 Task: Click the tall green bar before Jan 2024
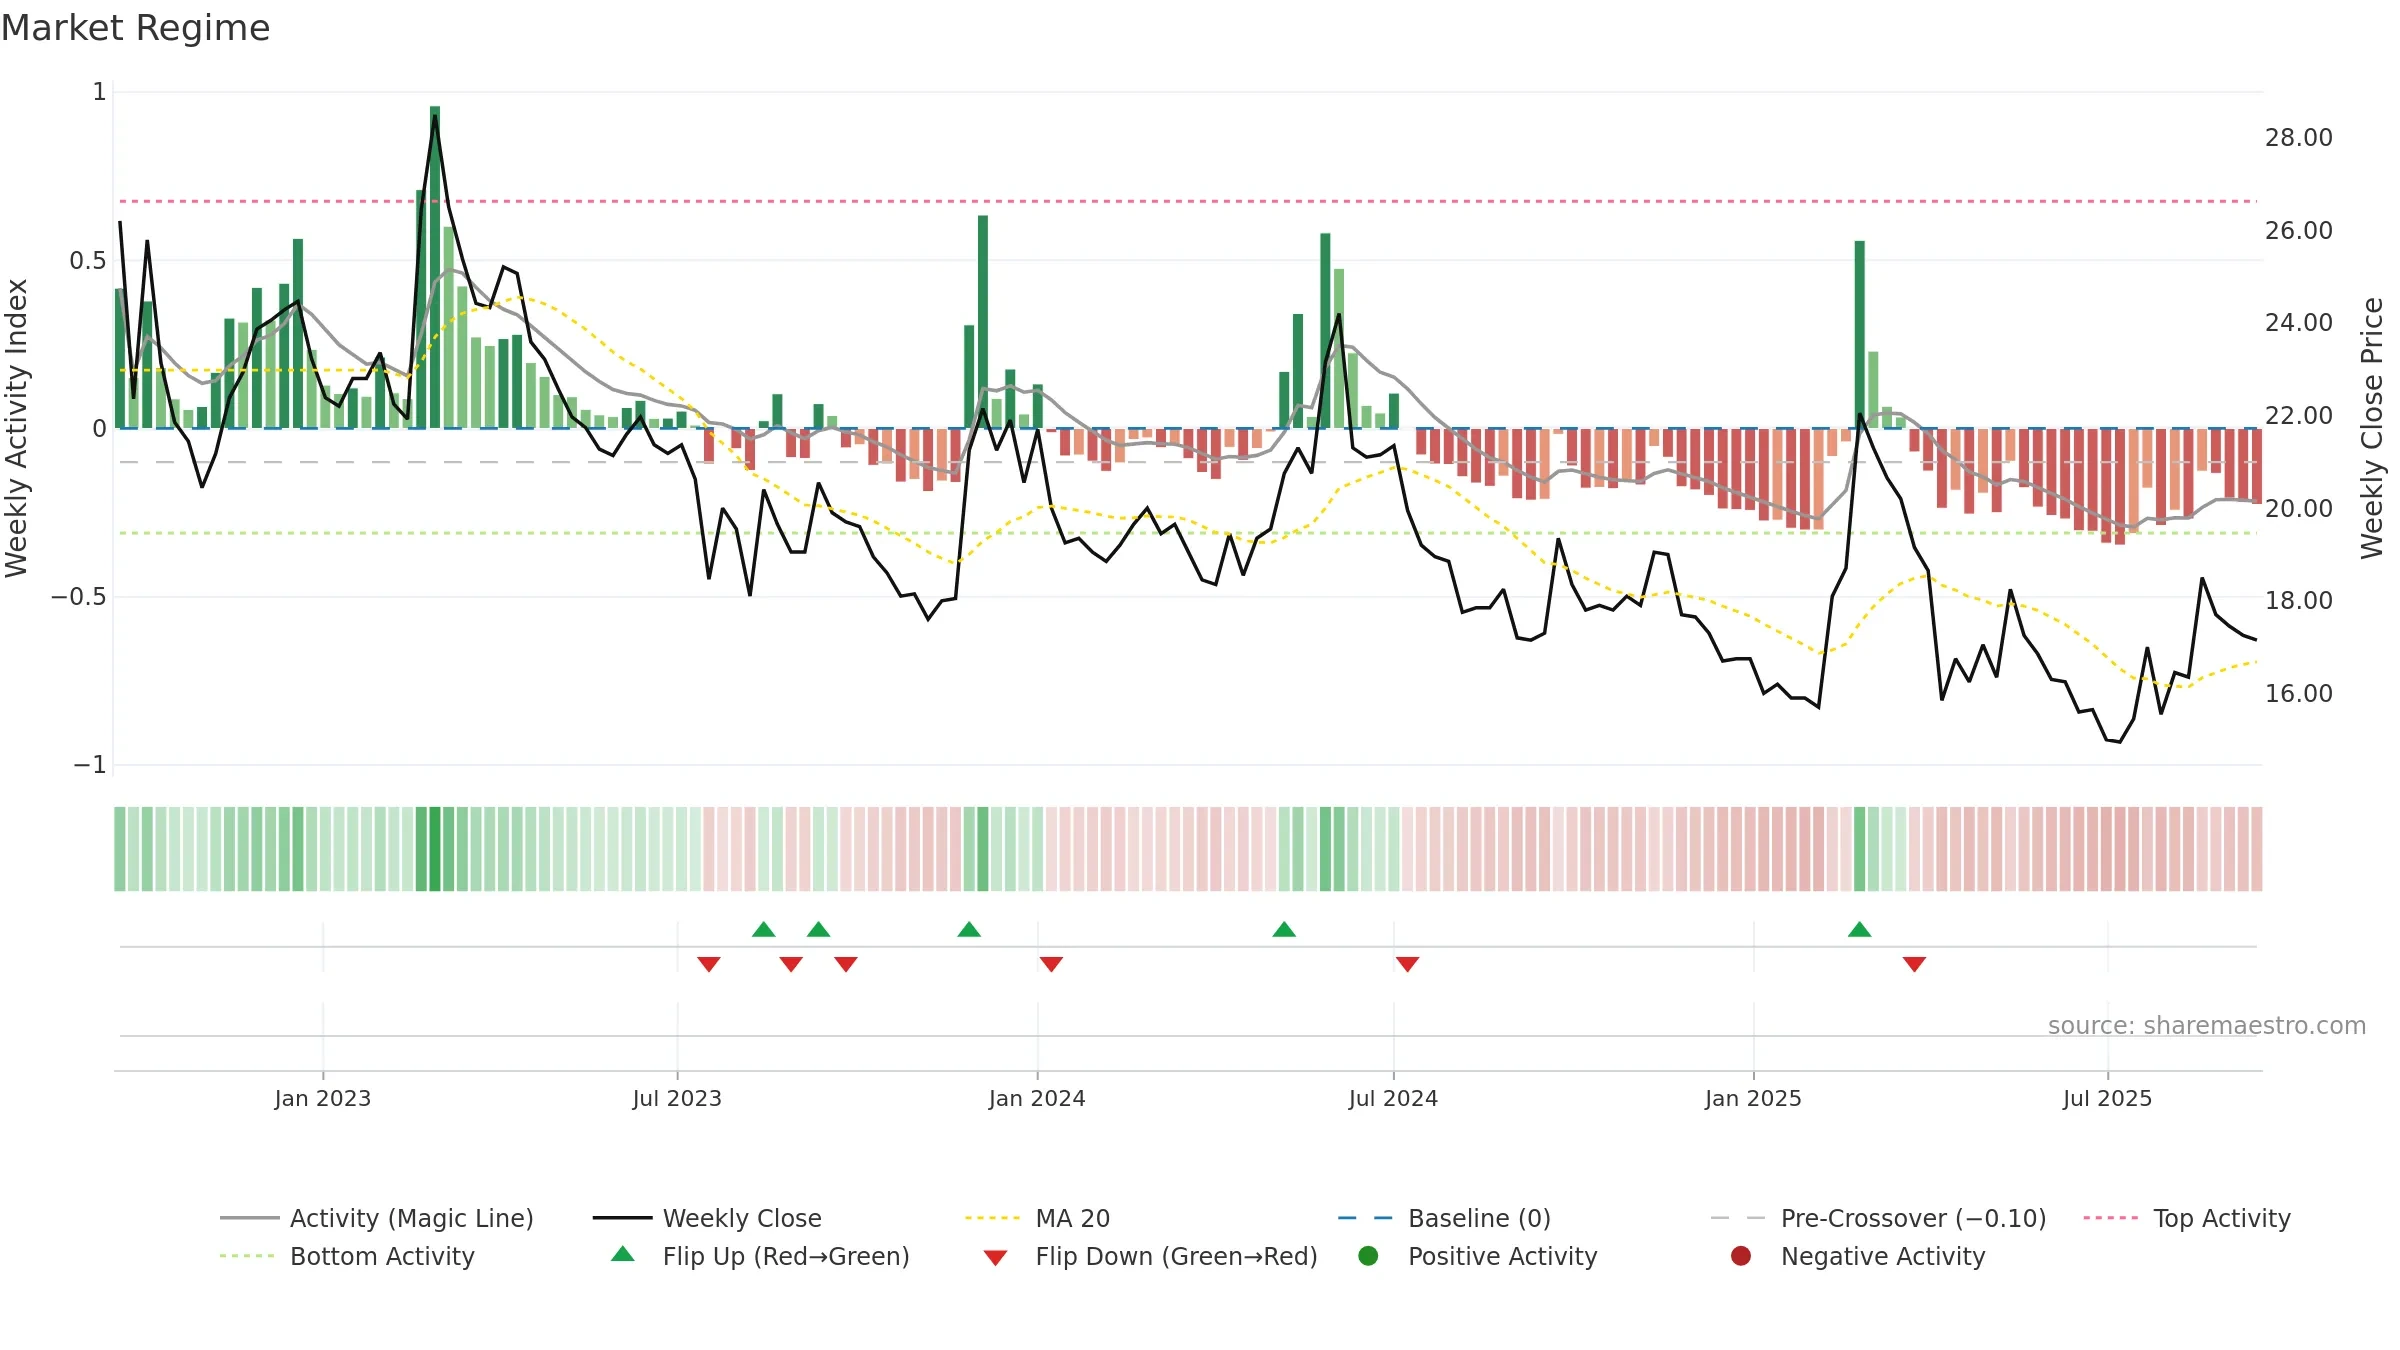983,322
